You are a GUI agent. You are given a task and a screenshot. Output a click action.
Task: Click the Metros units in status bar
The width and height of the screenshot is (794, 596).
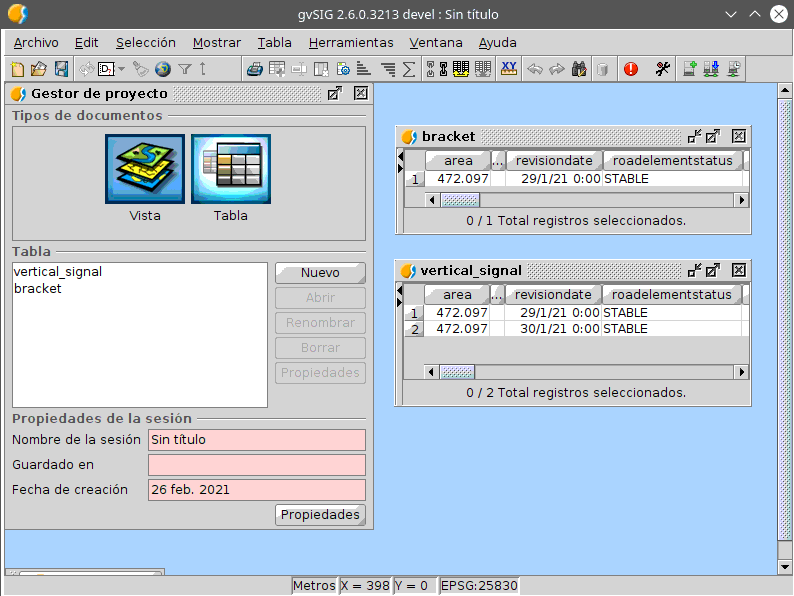tap(314, 586)
